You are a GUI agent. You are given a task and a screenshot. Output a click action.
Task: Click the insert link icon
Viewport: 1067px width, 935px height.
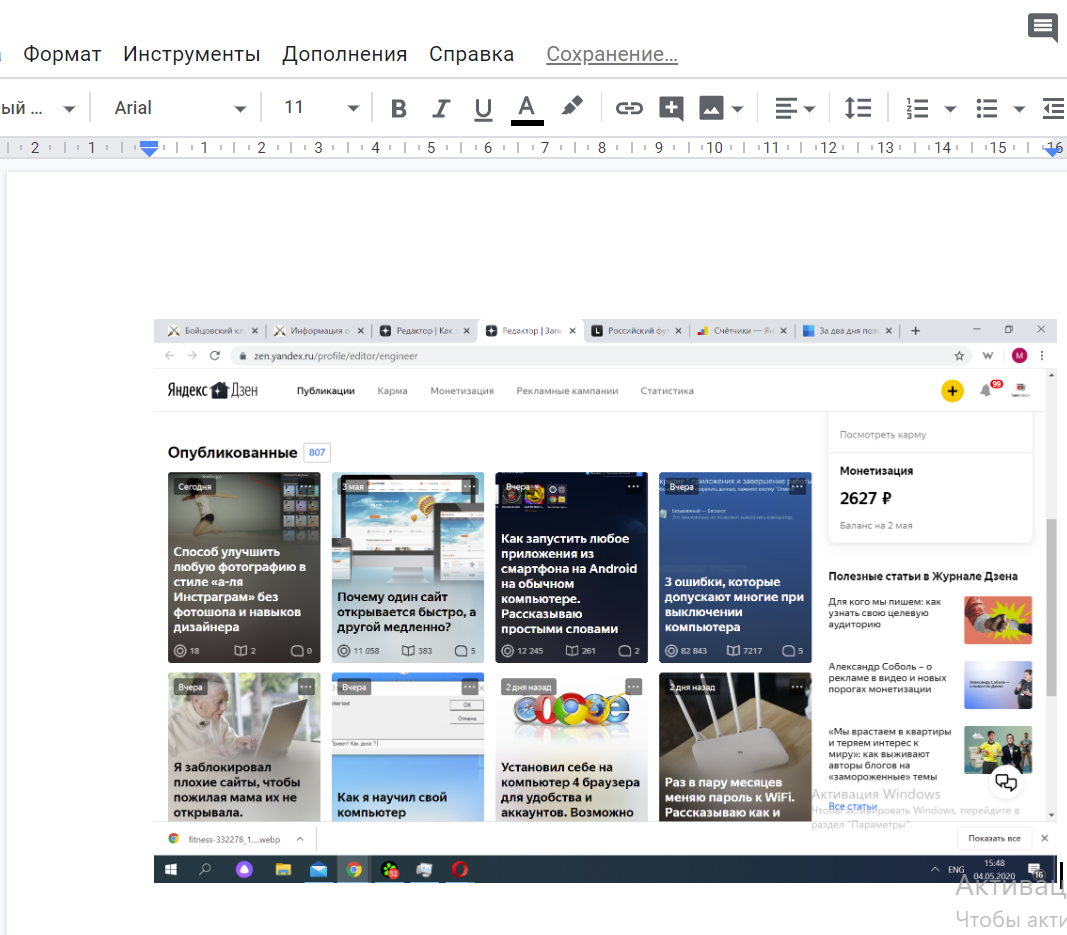point(628,108)
